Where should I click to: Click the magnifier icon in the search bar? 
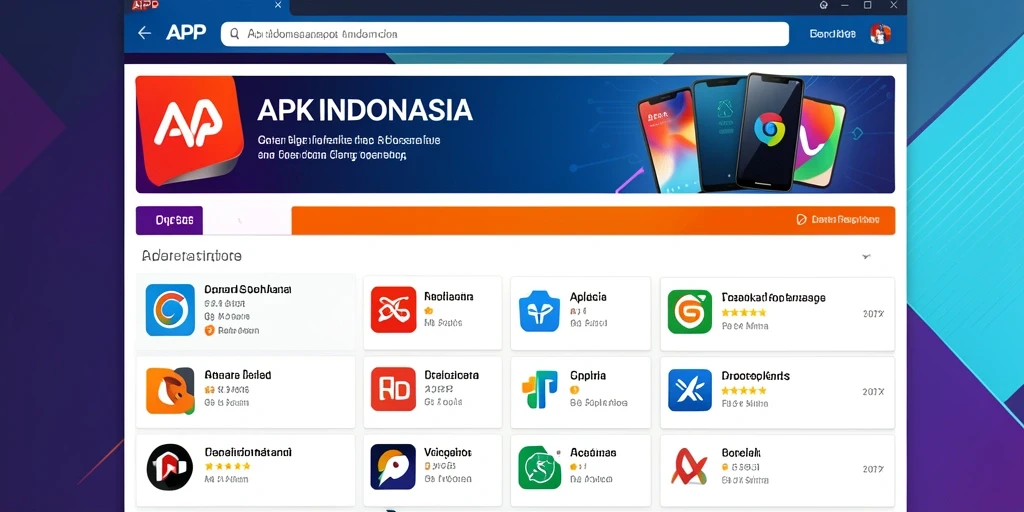(234, 33)
